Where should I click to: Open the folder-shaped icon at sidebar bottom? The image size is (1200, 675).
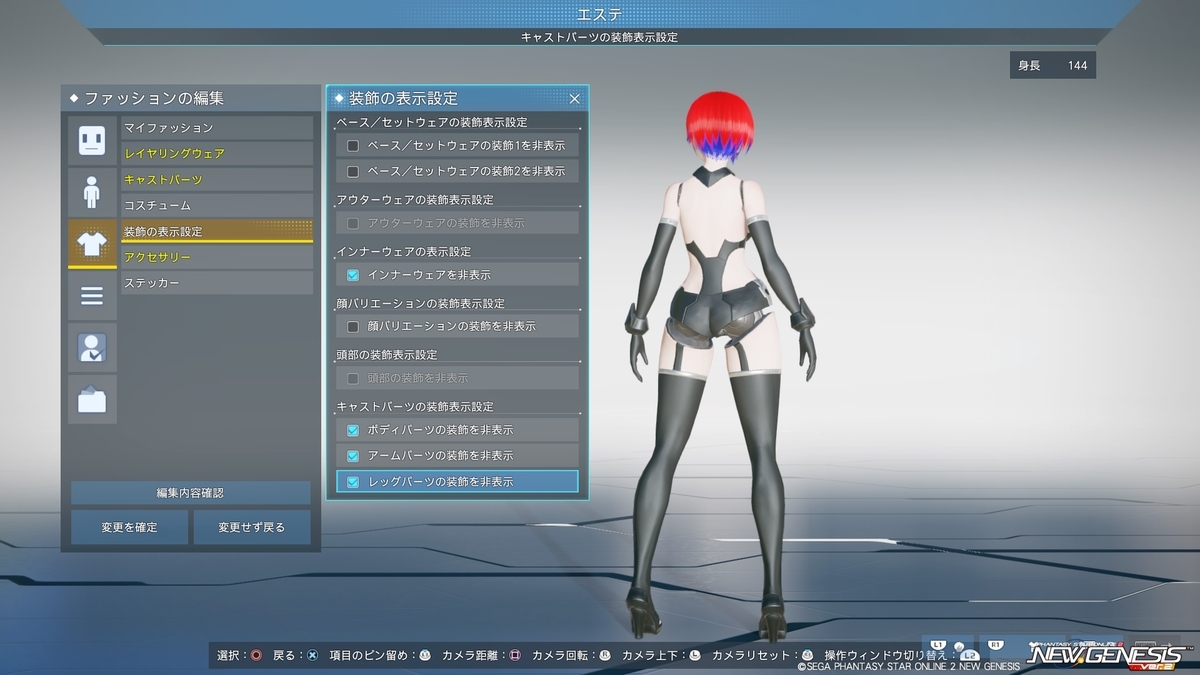[x=92, y=399]
